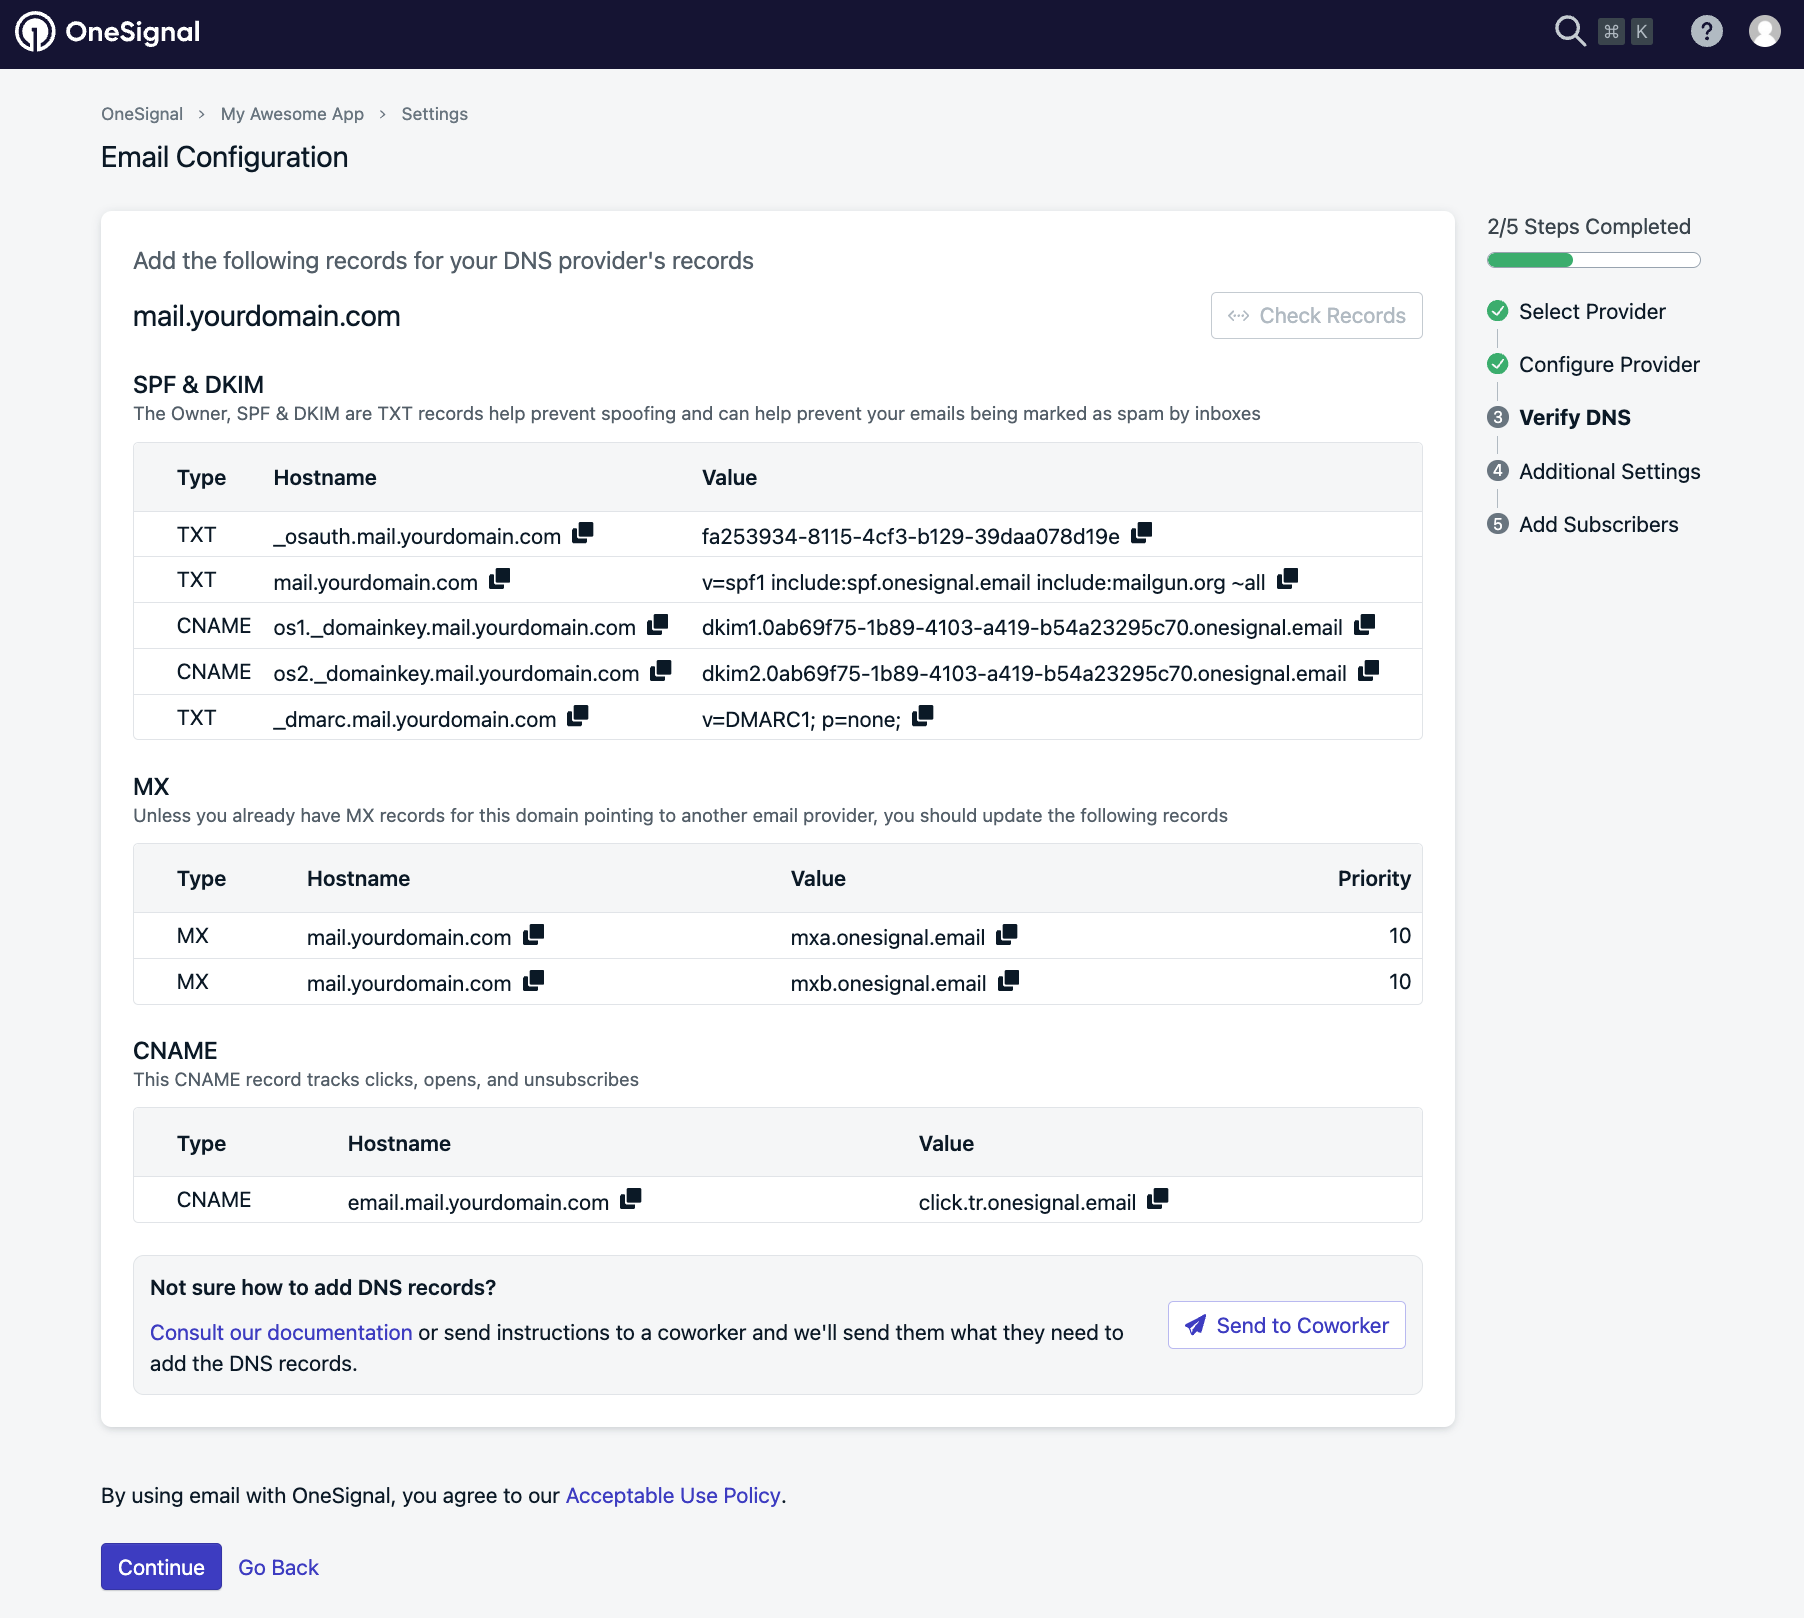
Task: Open the search icon in top bar
Action: 1570,31
